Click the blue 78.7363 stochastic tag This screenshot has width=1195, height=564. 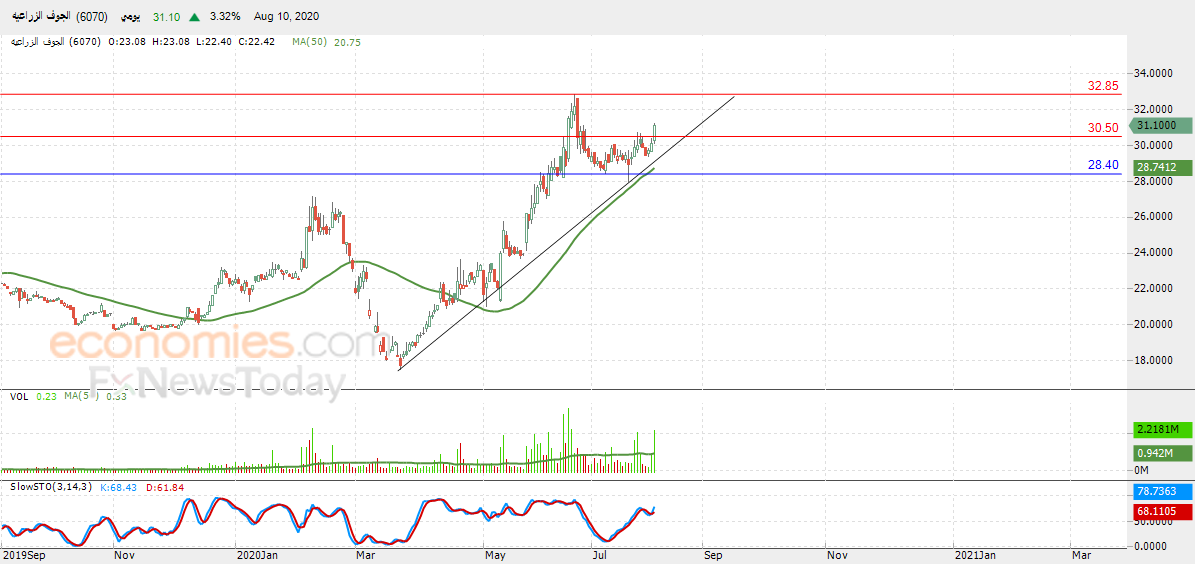pos(1163,492)
